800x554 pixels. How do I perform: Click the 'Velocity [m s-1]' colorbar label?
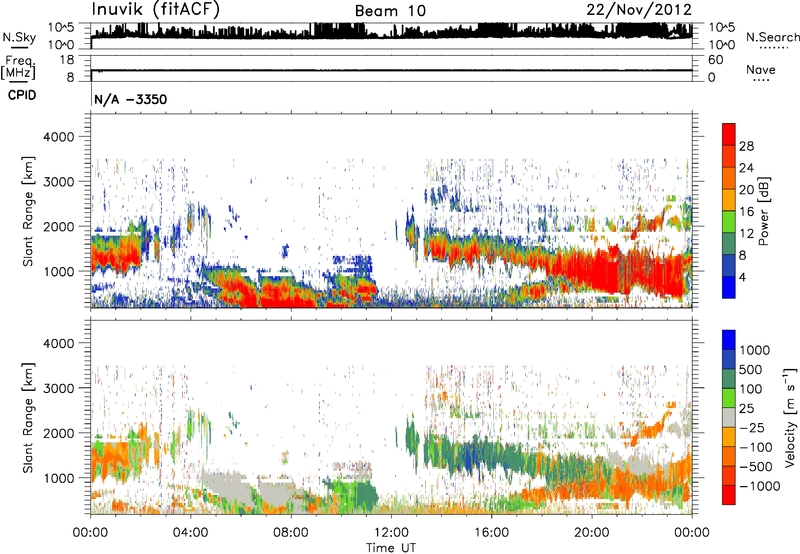[790, 417]
